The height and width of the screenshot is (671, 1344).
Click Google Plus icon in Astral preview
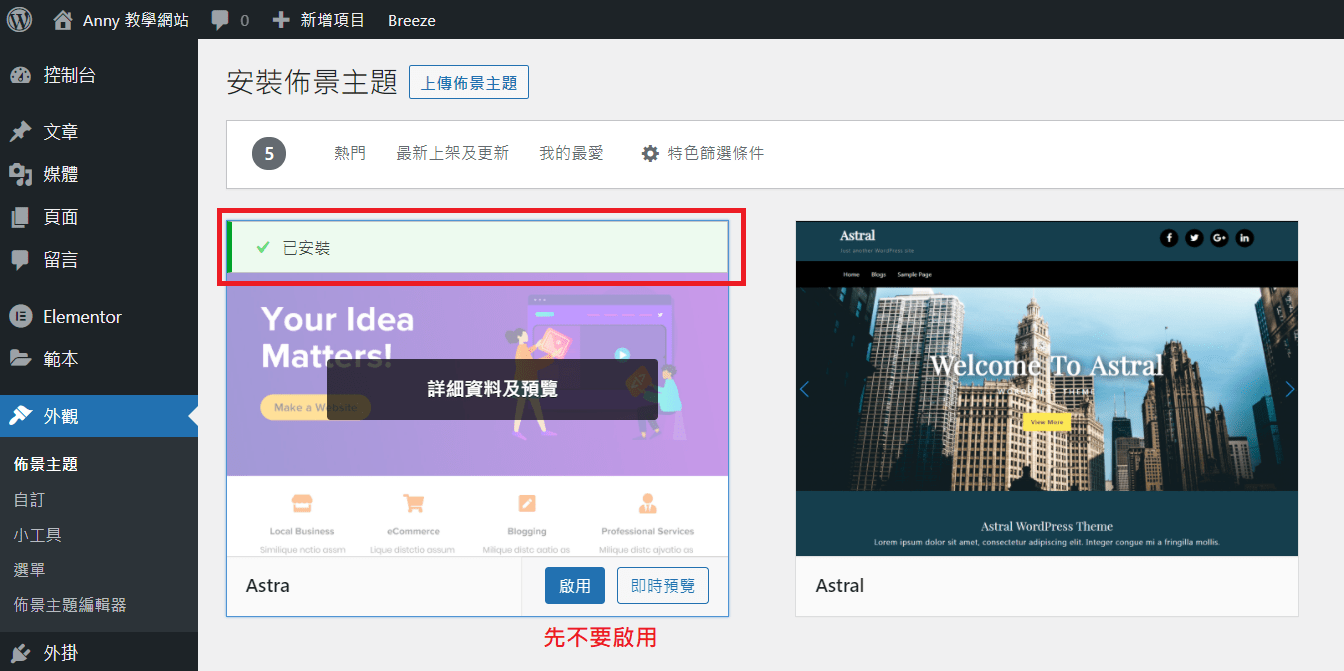coord(1219,238)
